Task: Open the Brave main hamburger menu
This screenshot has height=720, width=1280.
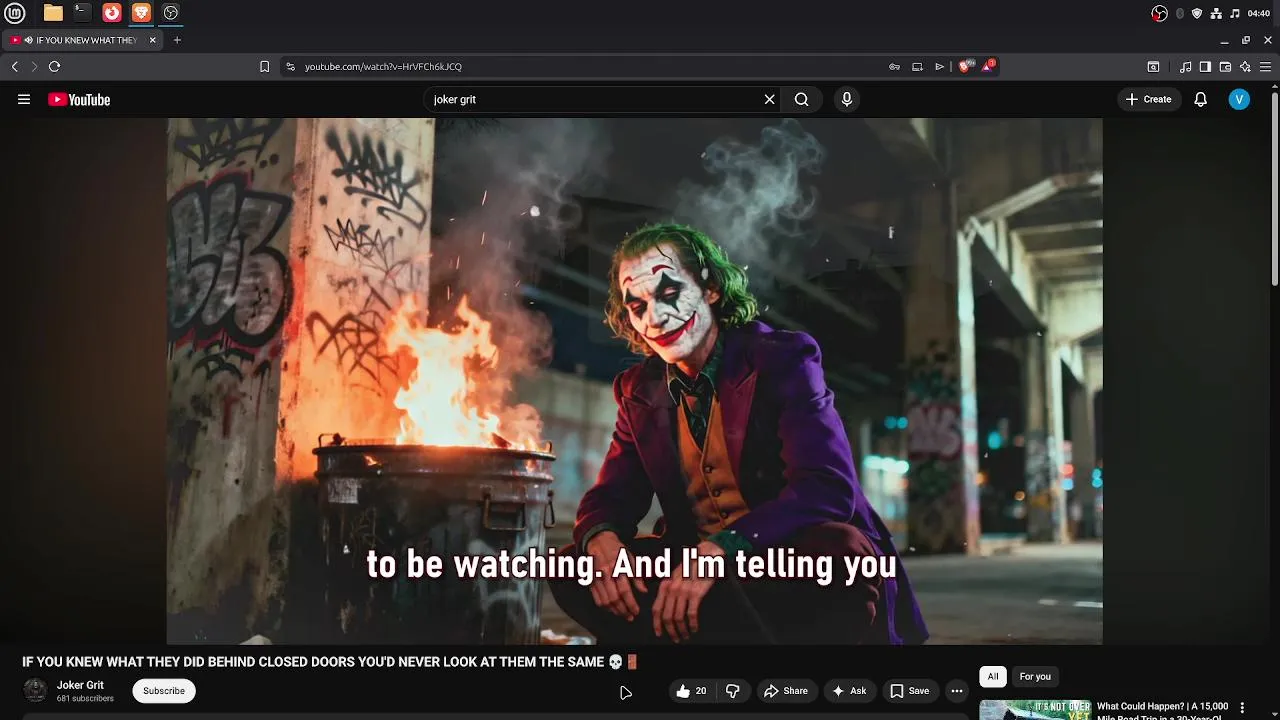Action: pyautogui.click(x=1265, y=67)
